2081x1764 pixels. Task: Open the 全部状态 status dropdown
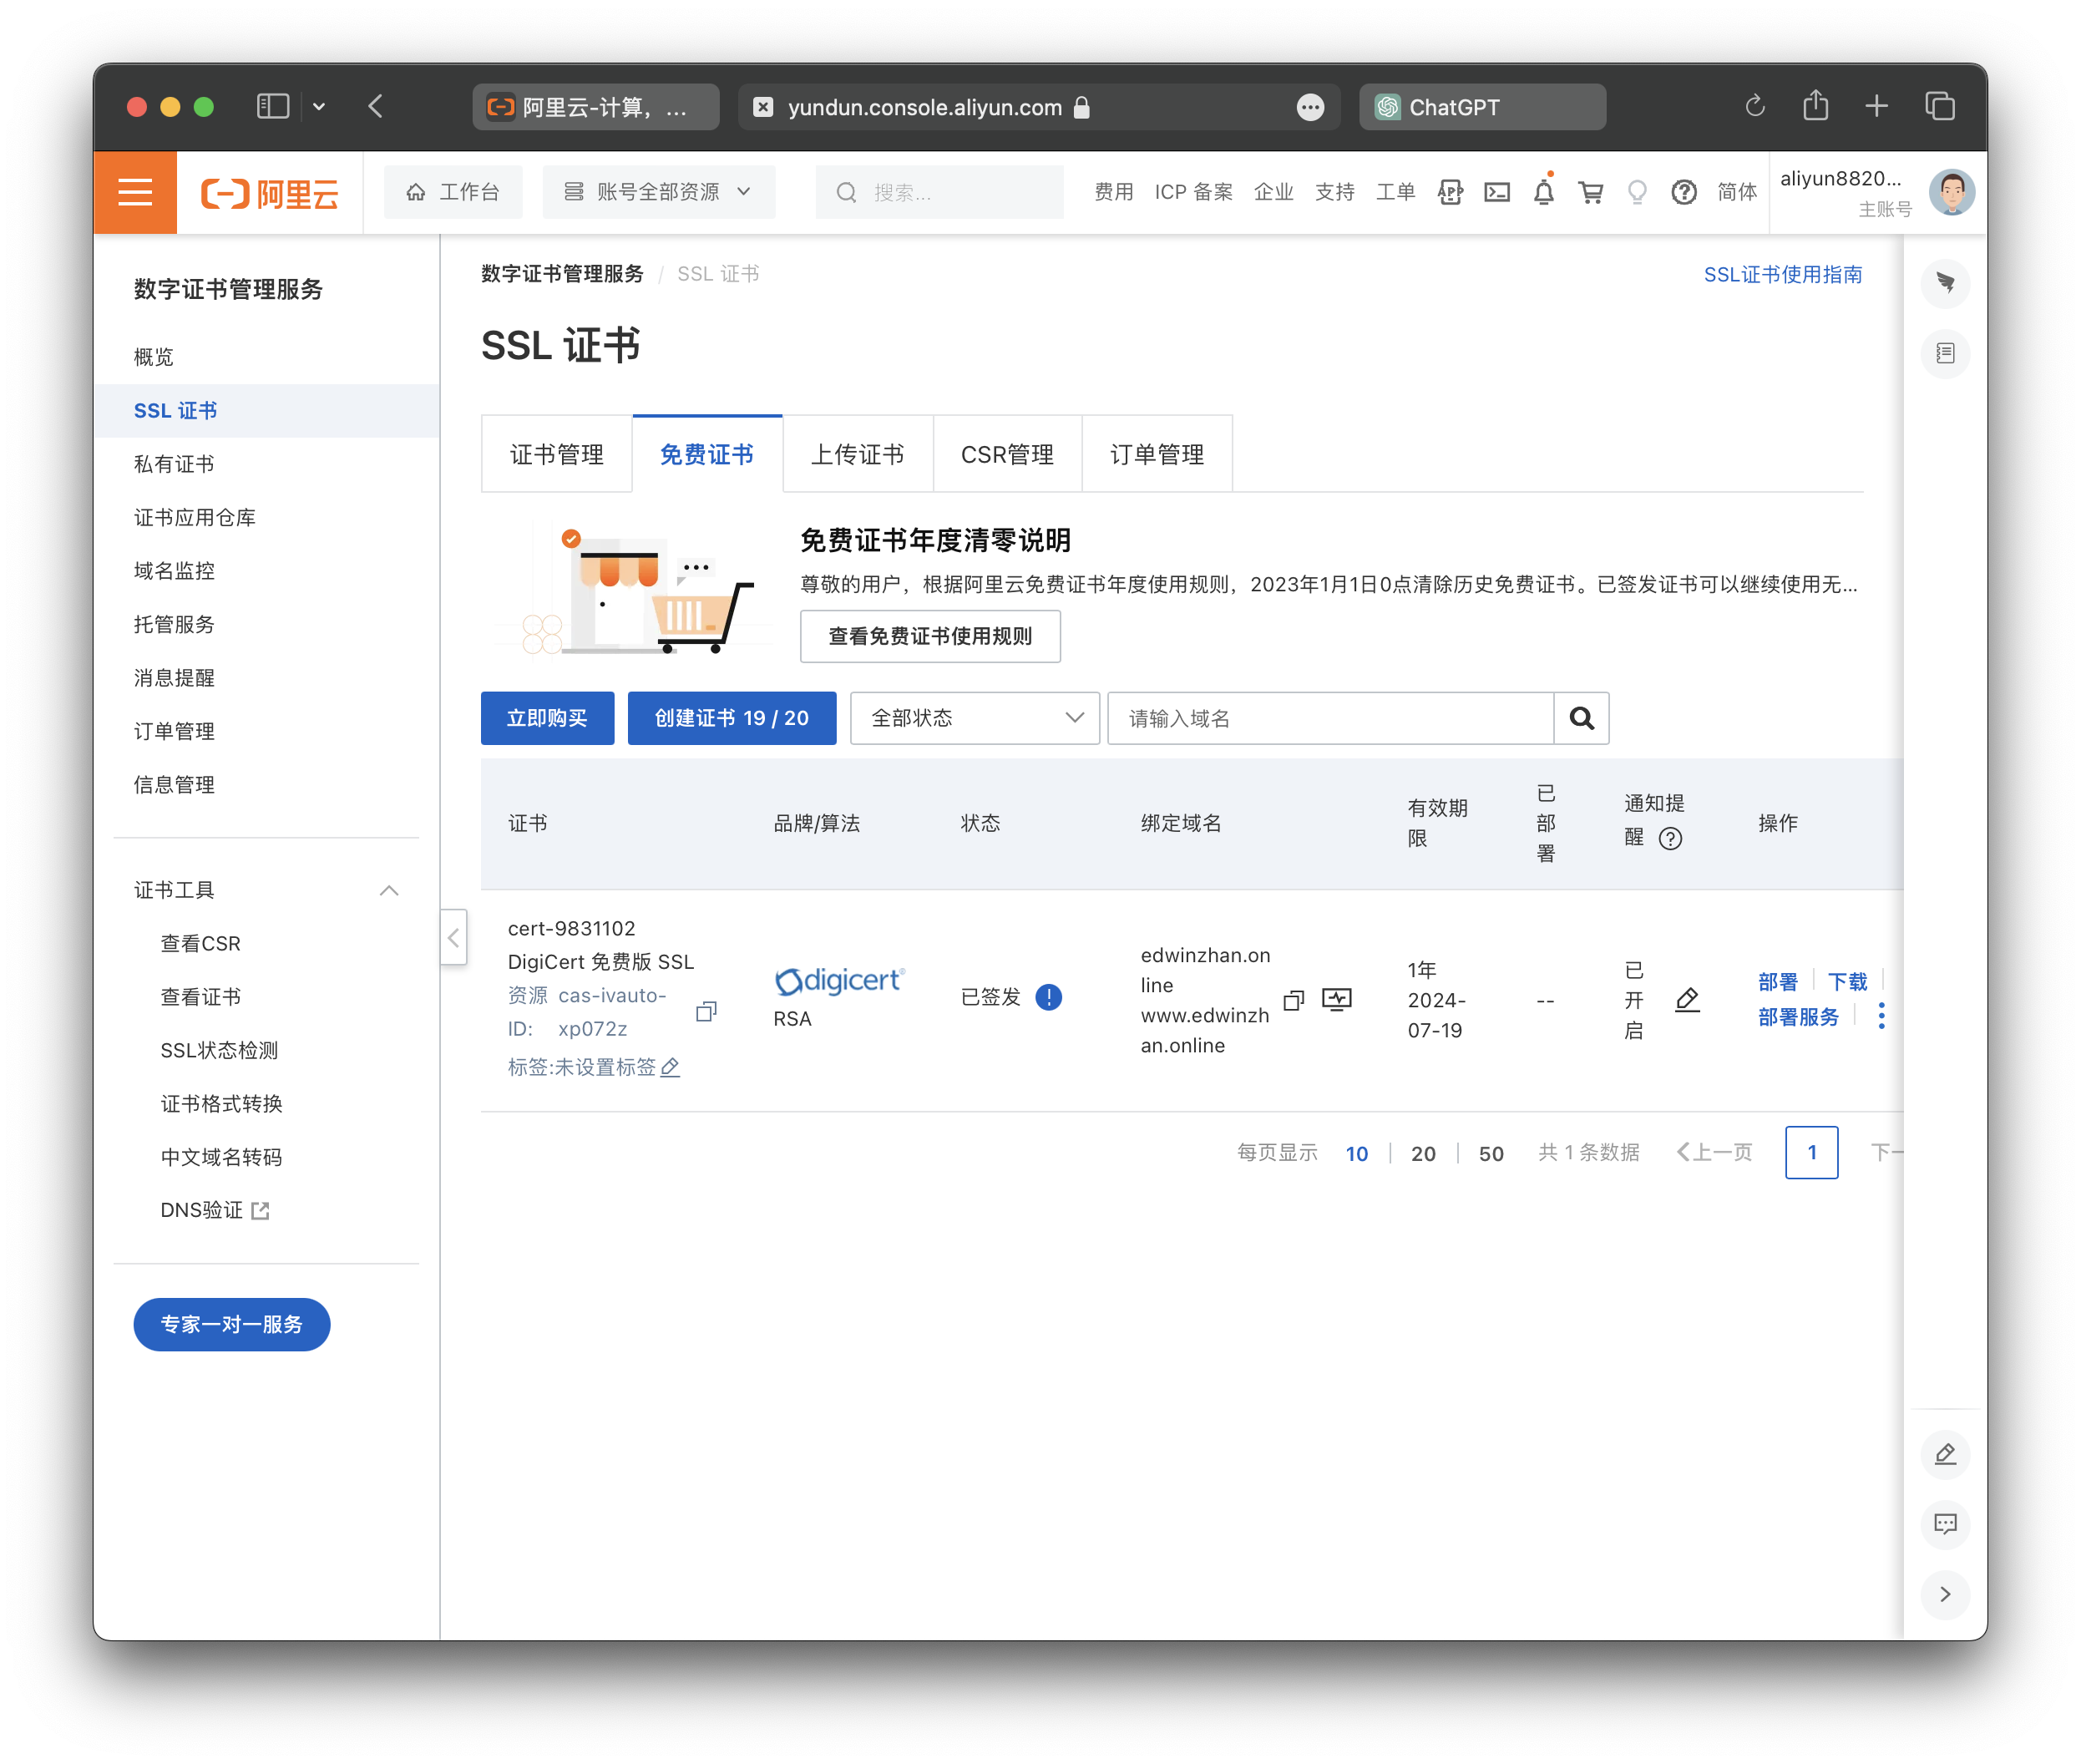coord(975,718)
